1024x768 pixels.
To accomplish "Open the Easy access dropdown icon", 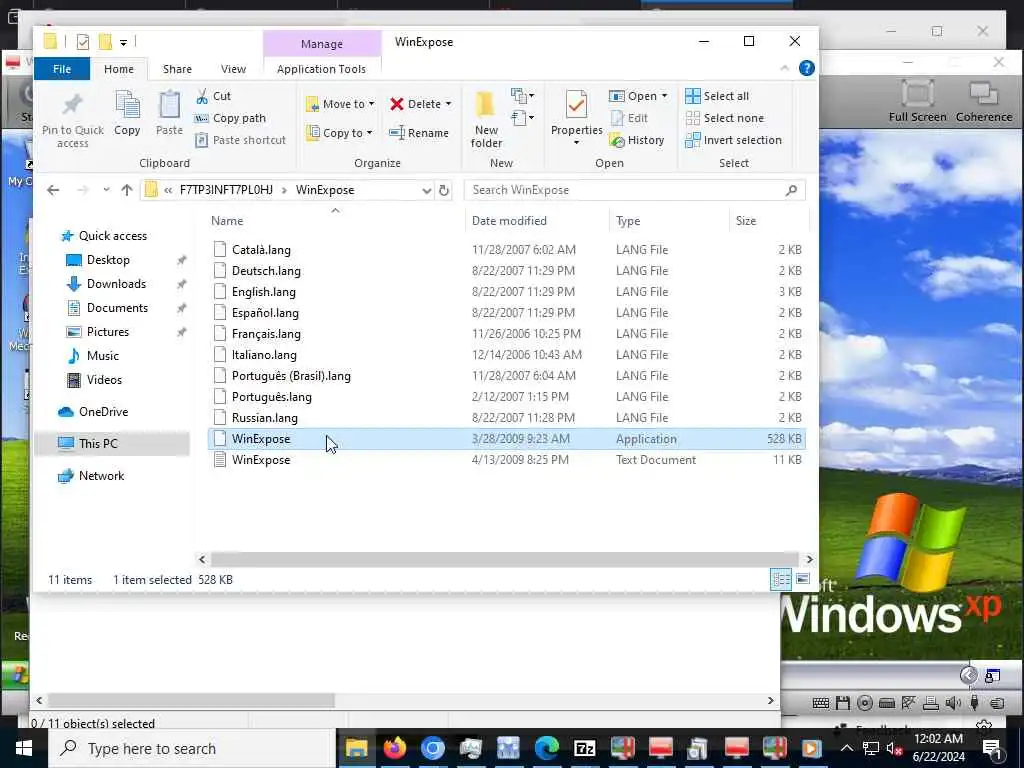I will coord(522,118).
